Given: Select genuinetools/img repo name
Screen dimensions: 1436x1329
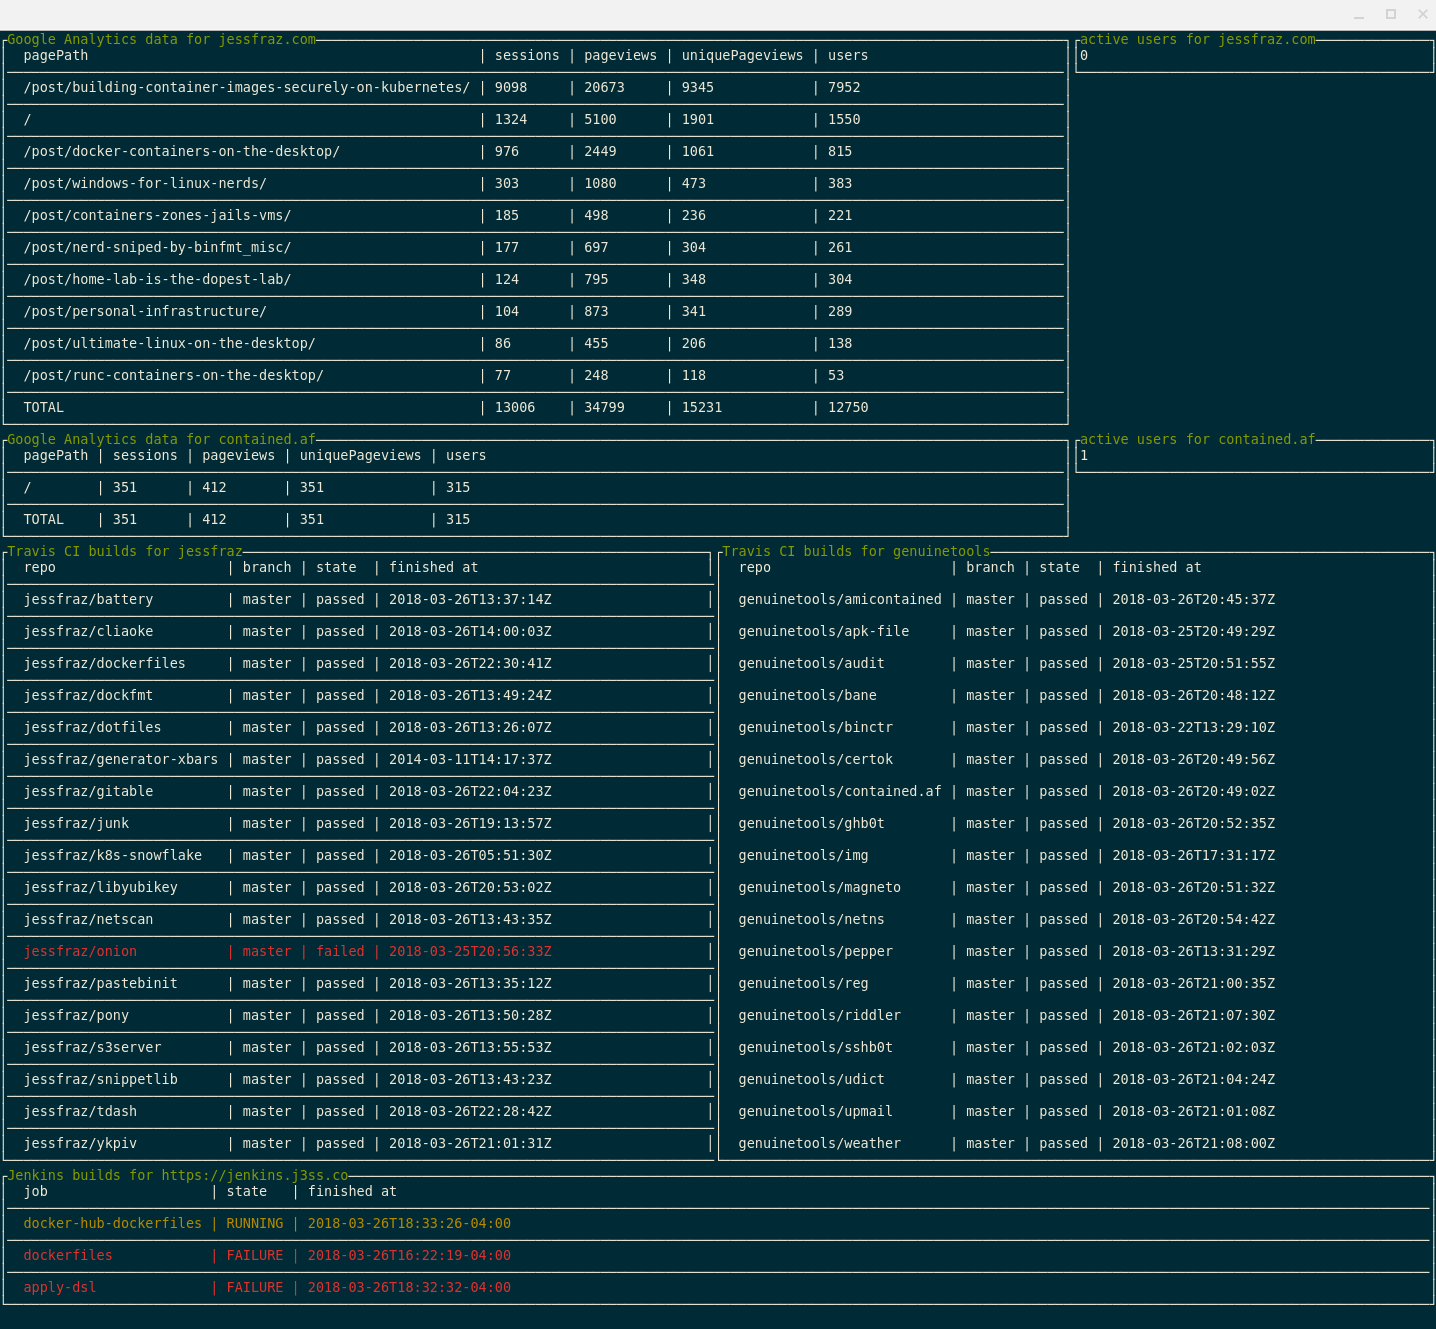Looking at the screenshot, I should [803, 856].
